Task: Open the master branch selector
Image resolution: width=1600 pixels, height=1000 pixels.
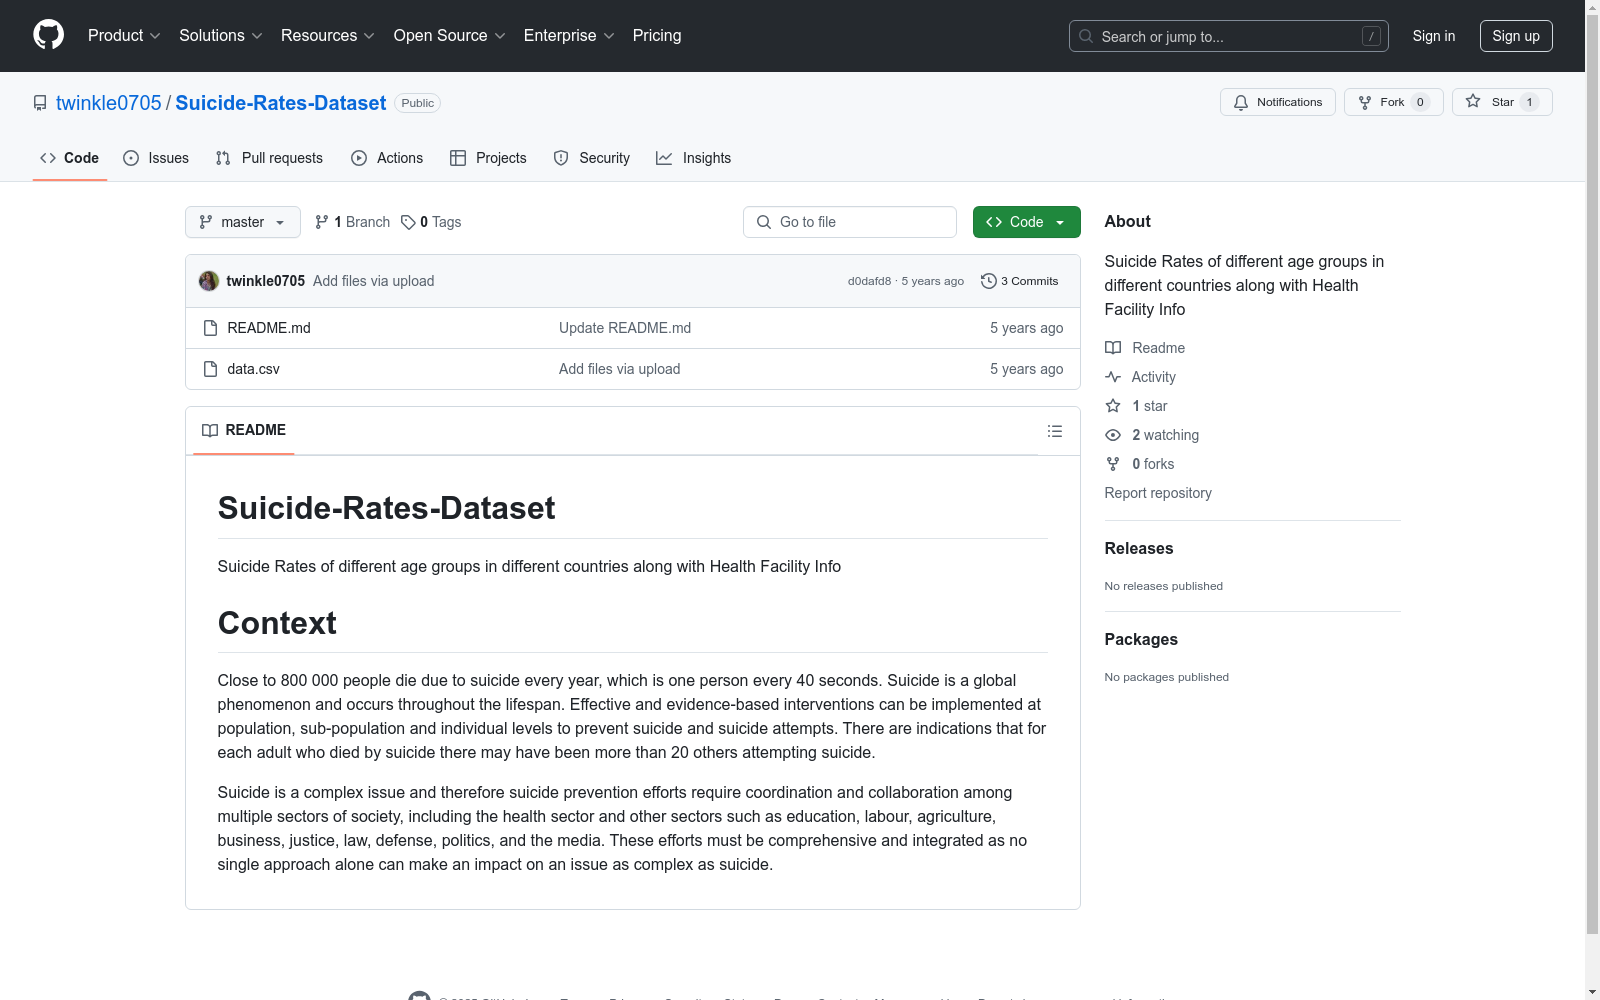Action: tap(243, 222)
